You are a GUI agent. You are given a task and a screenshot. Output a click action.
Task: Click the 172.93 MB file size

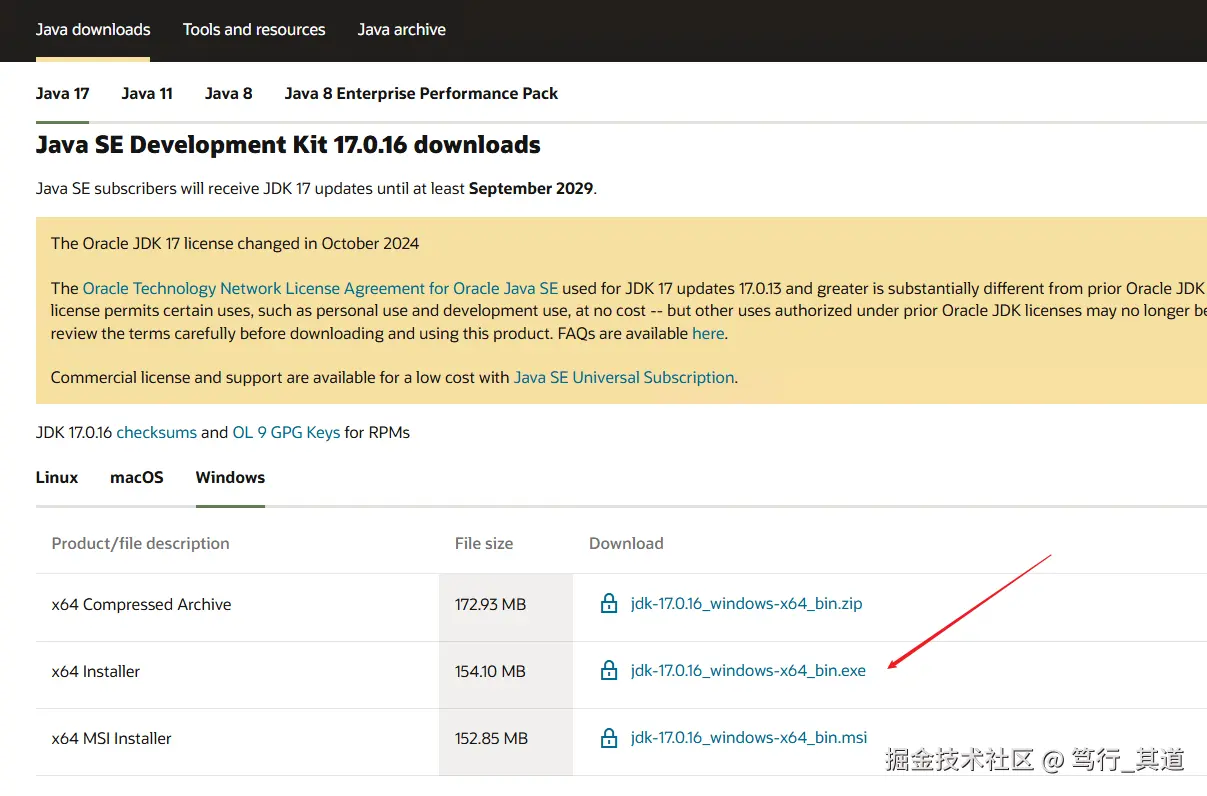point(490,604)
